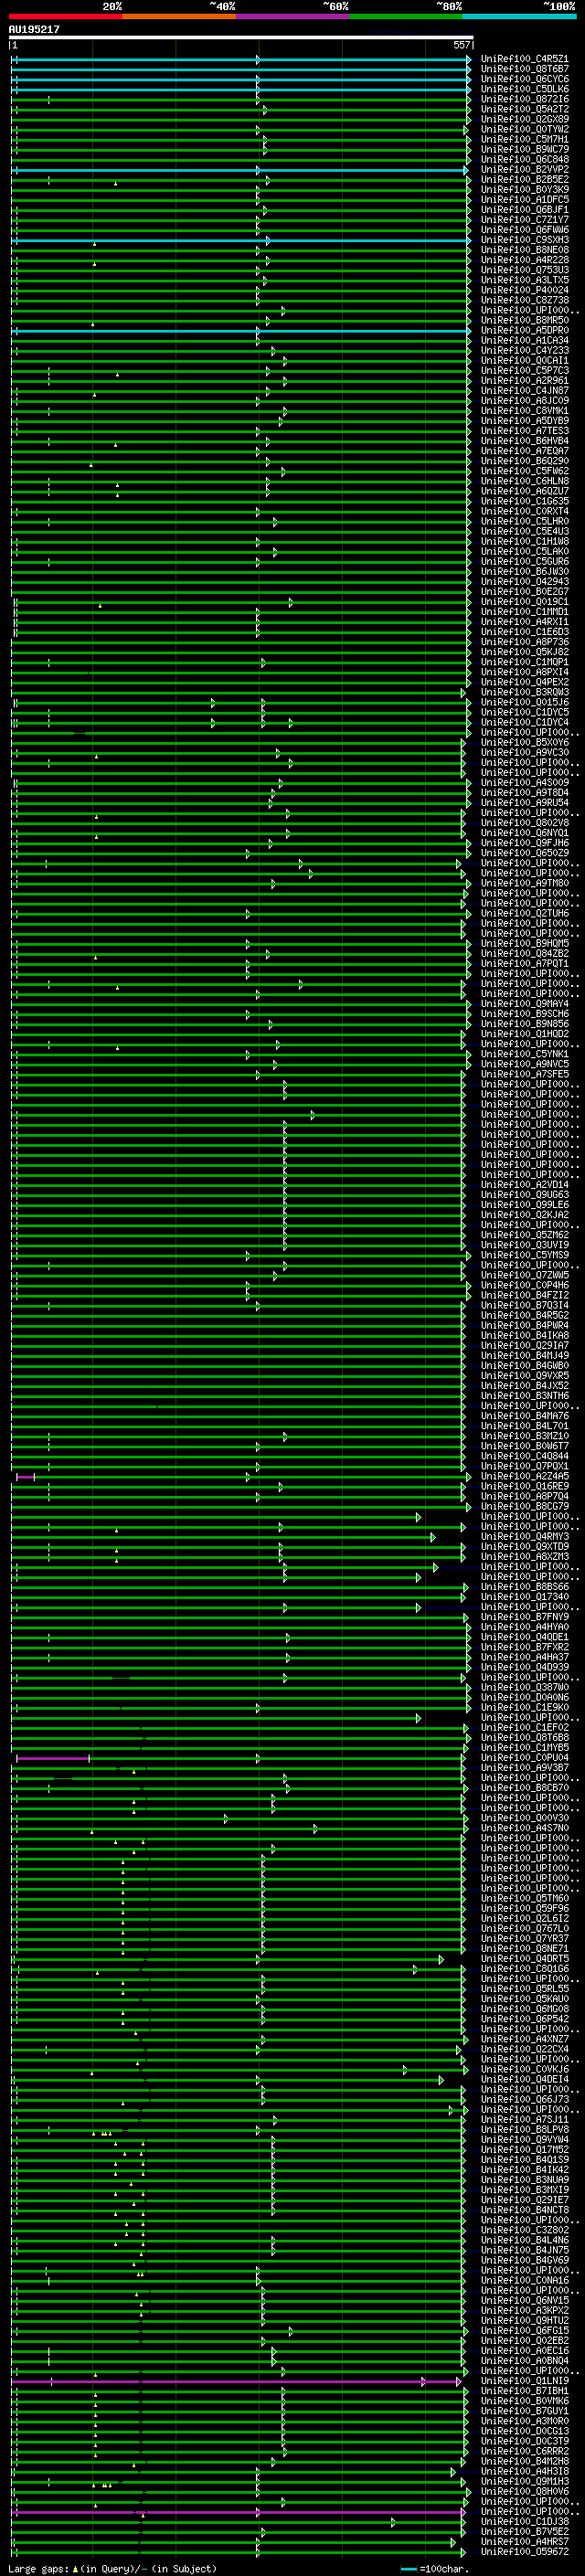Viewport: 585px width, 2576px height.
Task: Select hit label UniRef100_Q7ZWW5
Action: pos(524,1276)
